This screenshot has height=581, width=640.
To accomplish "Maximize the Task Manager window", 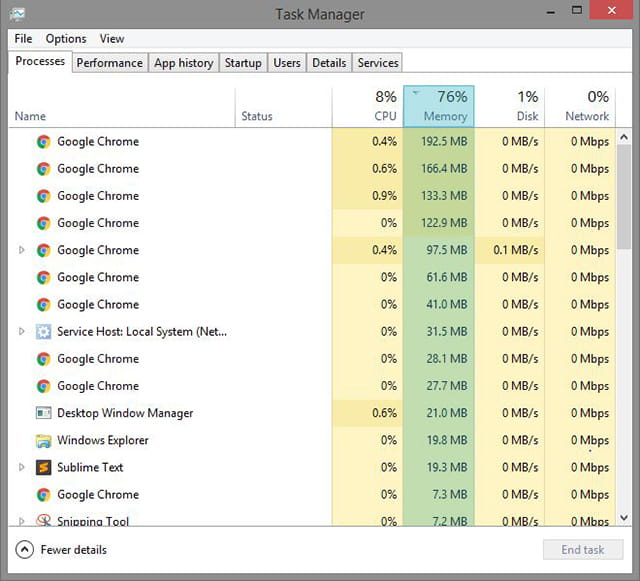I will (x=576, y=10).
